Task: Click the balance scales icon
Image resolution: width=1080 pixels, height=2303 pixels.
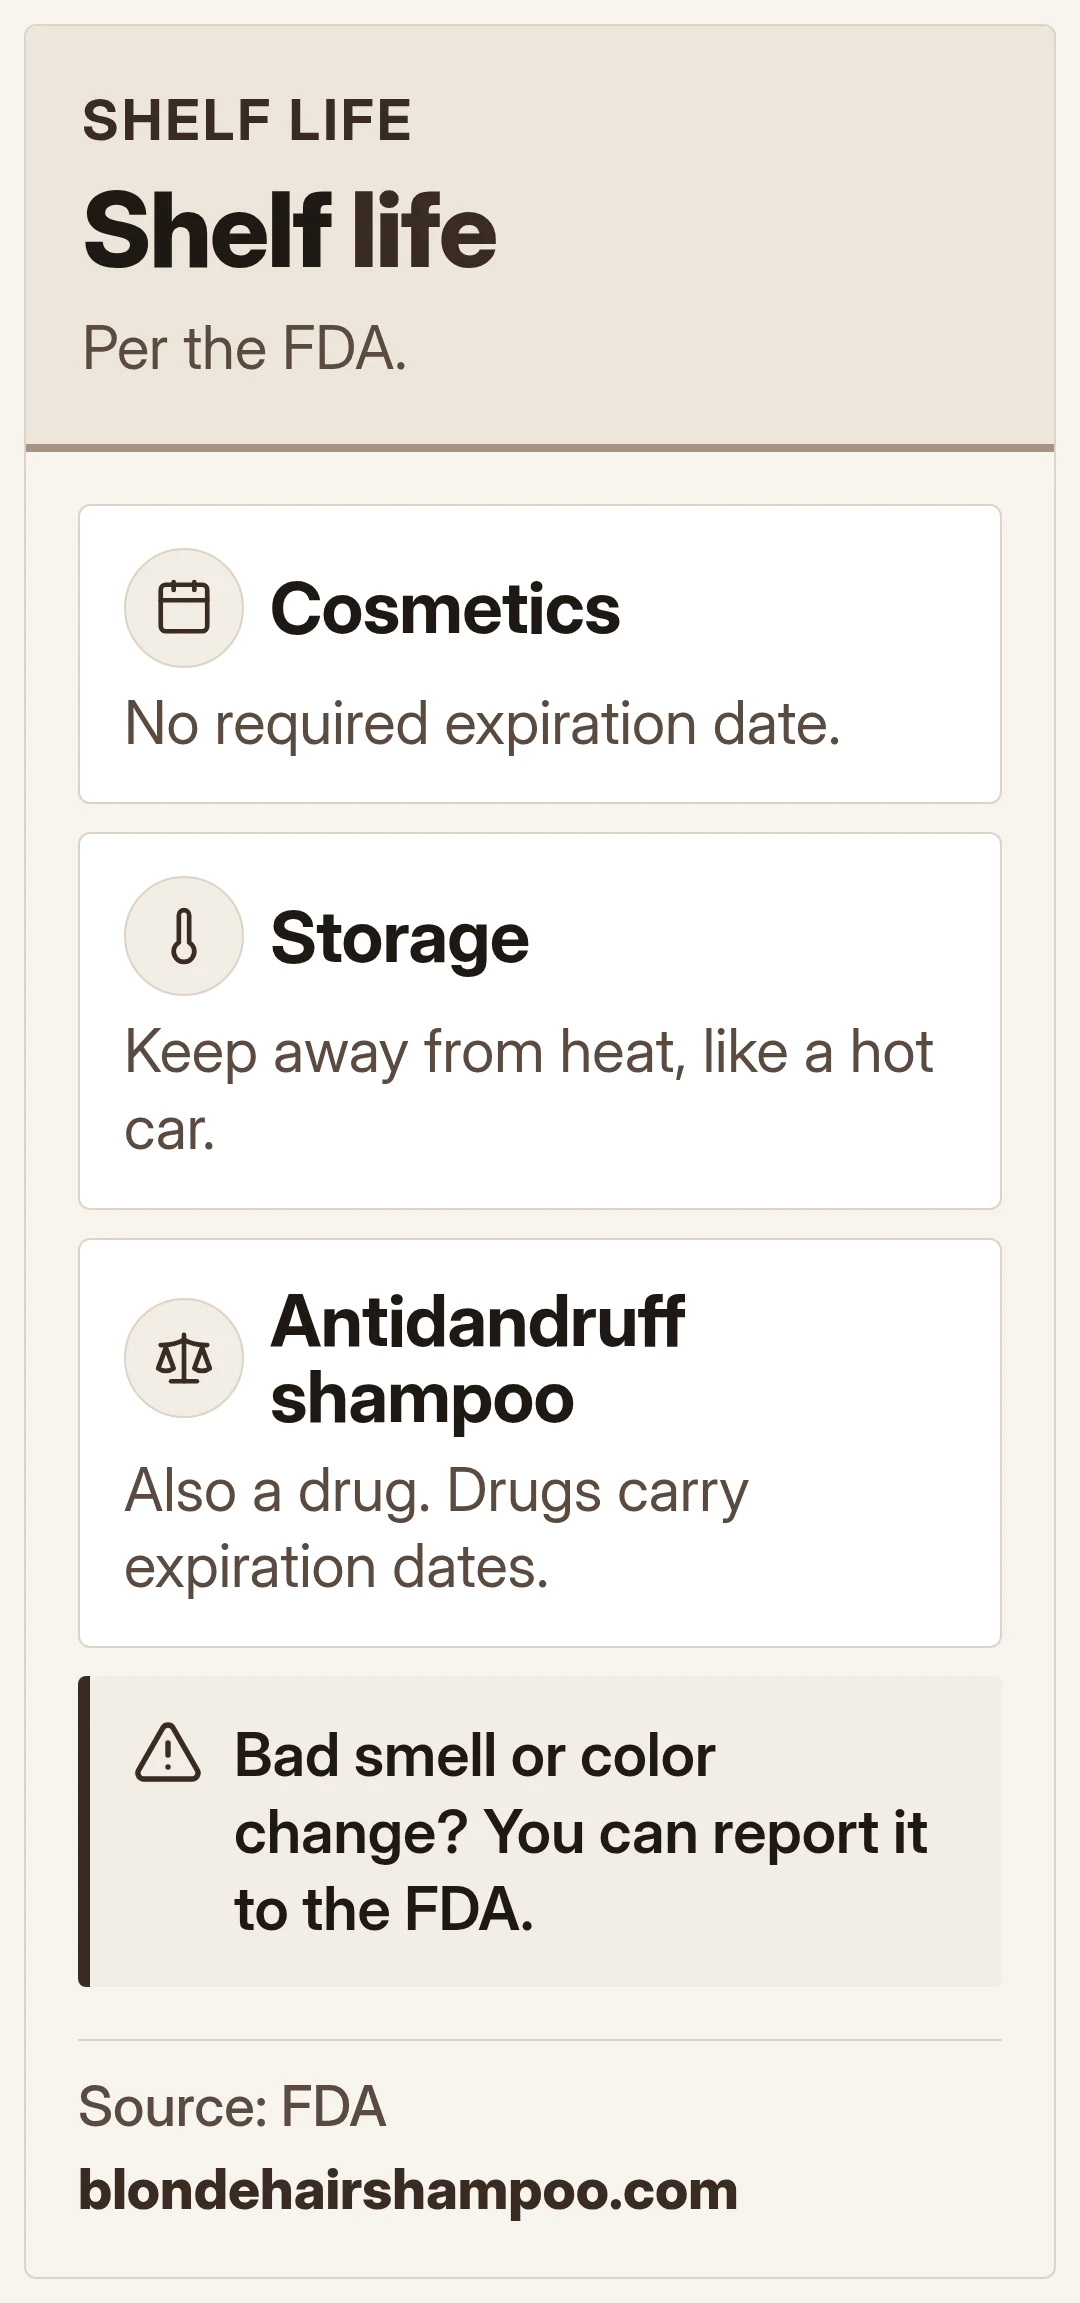Action: click(184, 1358)
